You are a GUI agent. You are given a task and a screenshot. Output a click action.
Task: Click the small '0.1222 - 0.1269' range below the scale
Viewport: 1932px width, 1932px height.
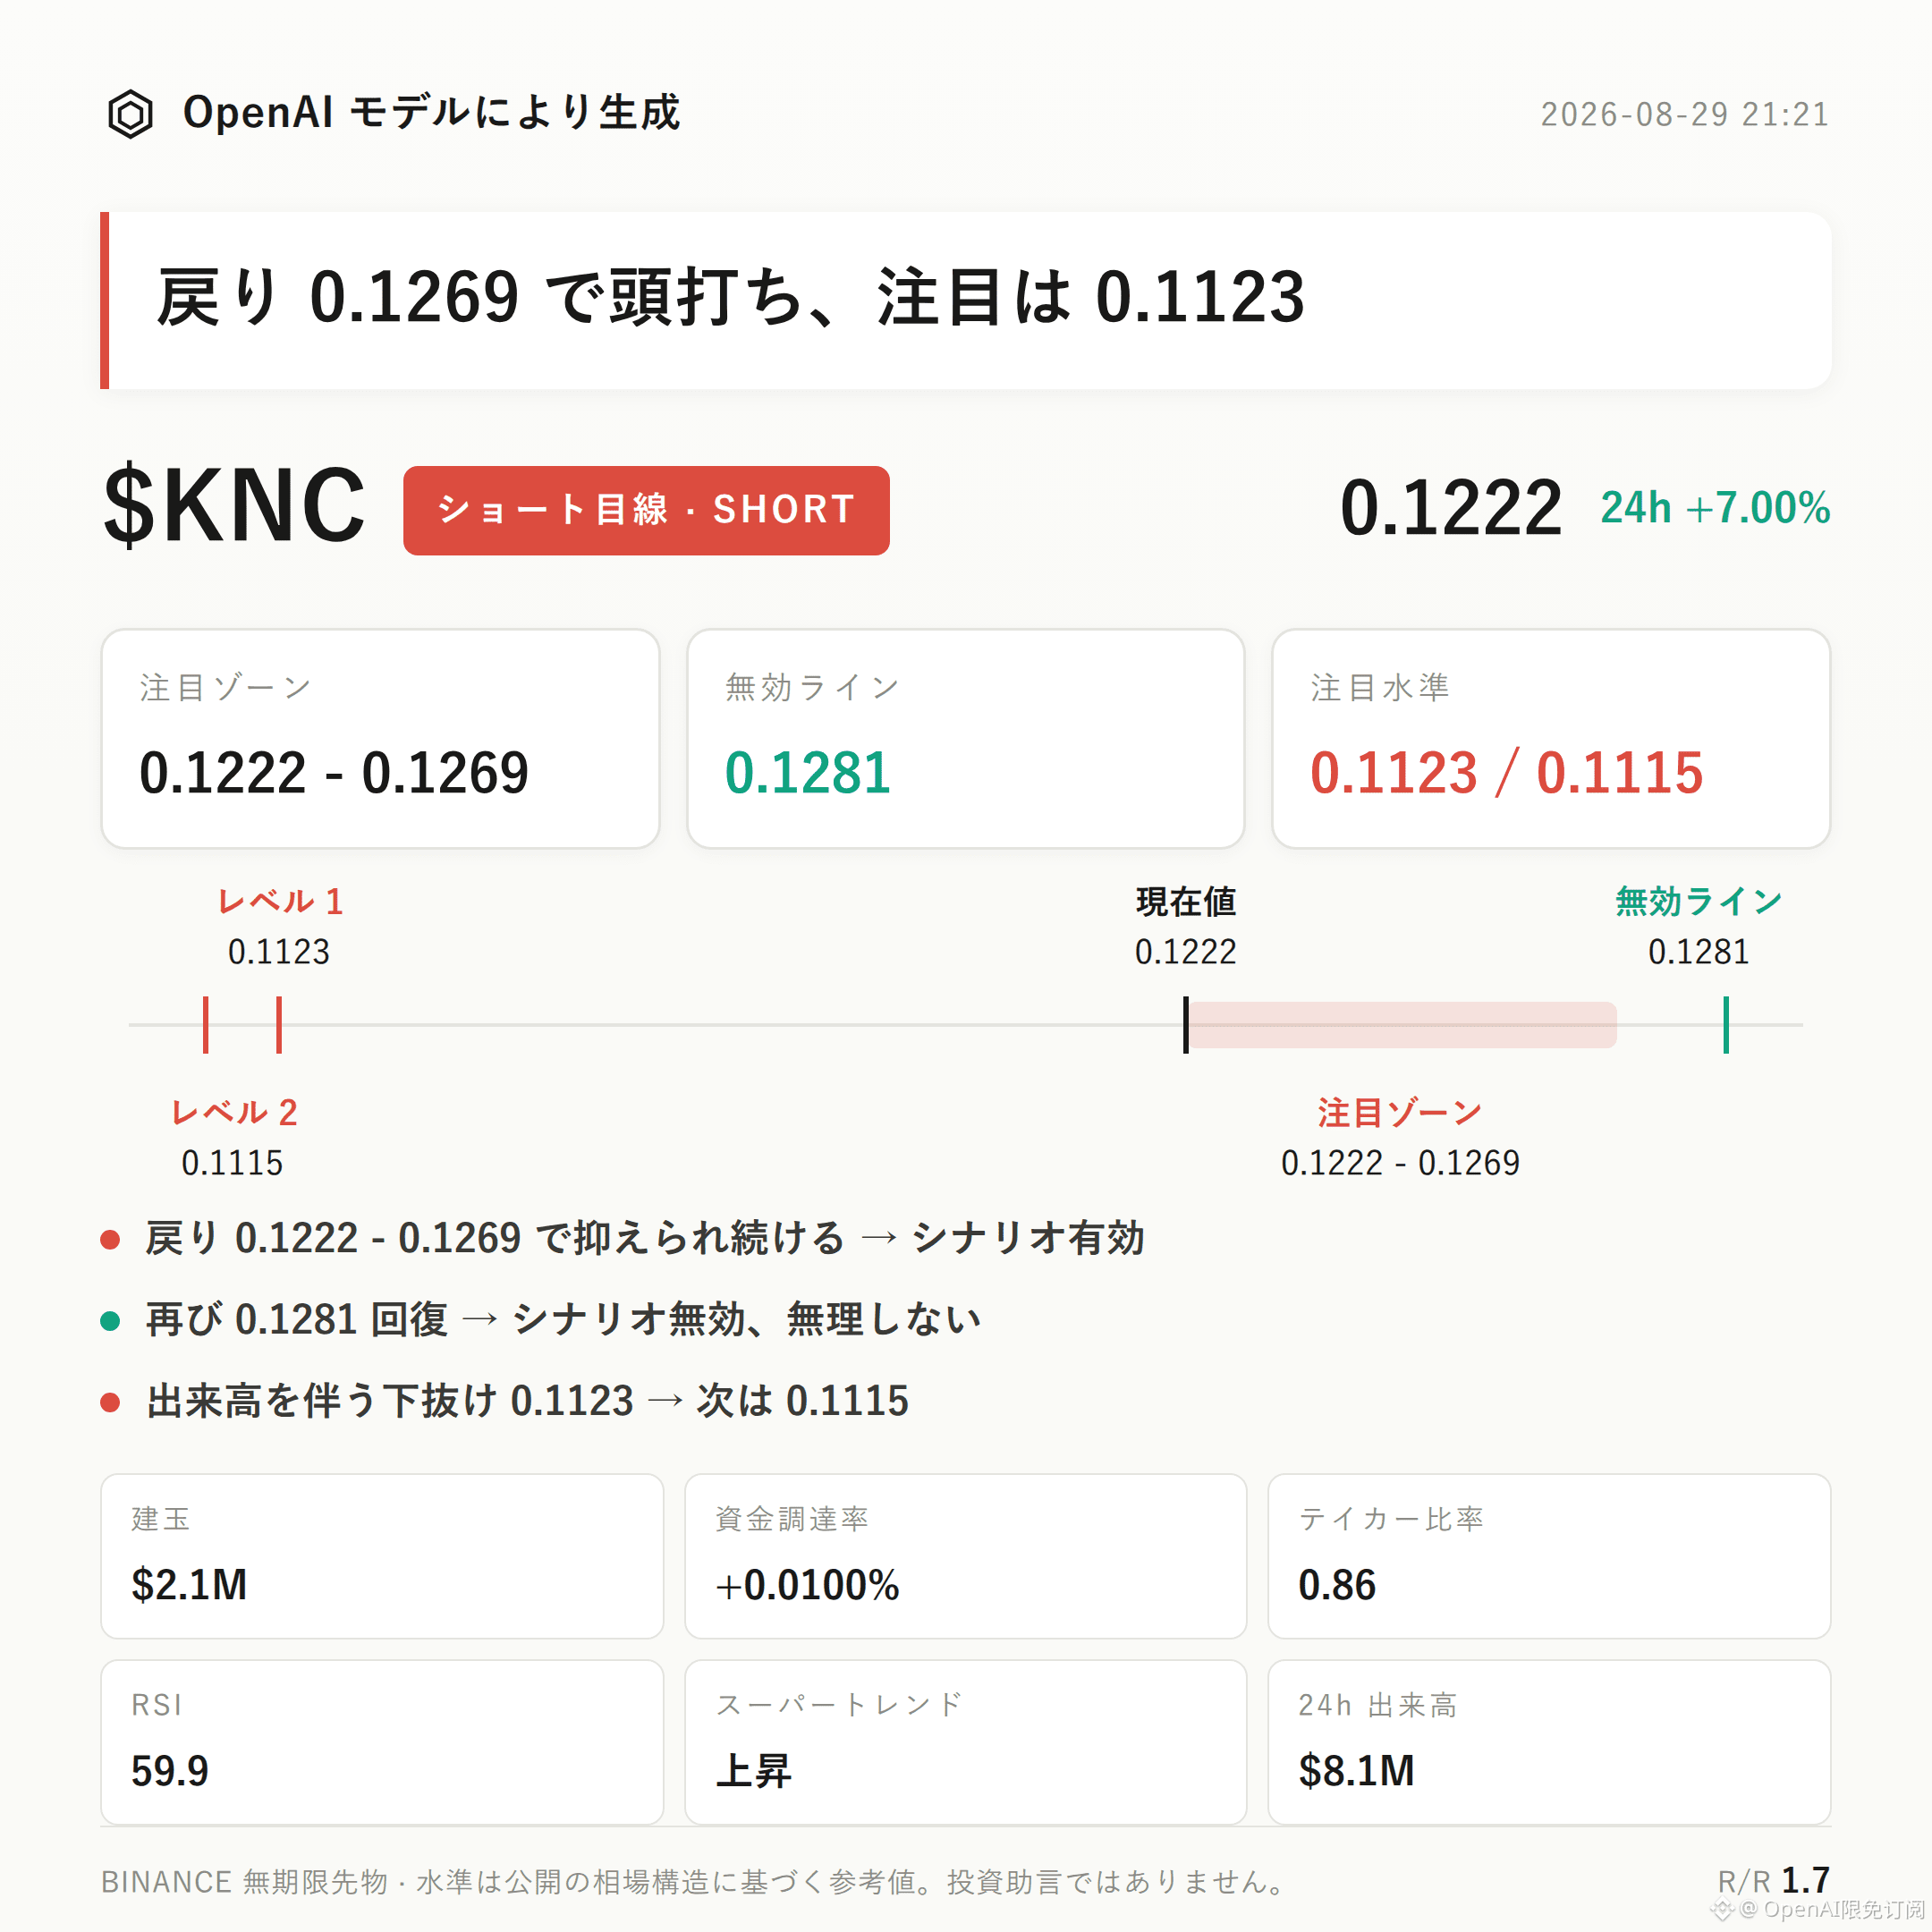click(x=1400, y=1163)
